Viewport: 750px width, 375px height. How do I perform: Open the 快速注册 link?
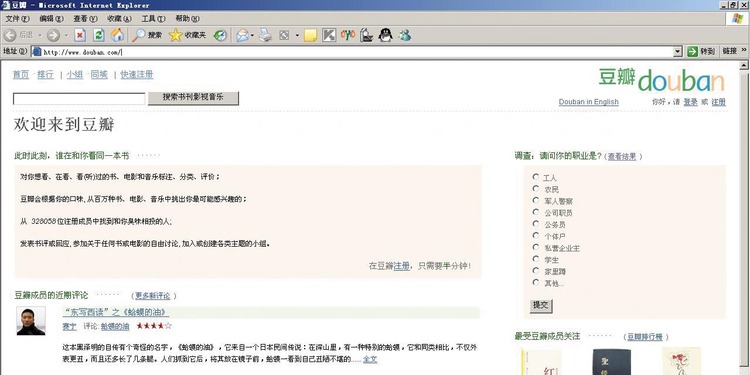click(x=137, y=75)
